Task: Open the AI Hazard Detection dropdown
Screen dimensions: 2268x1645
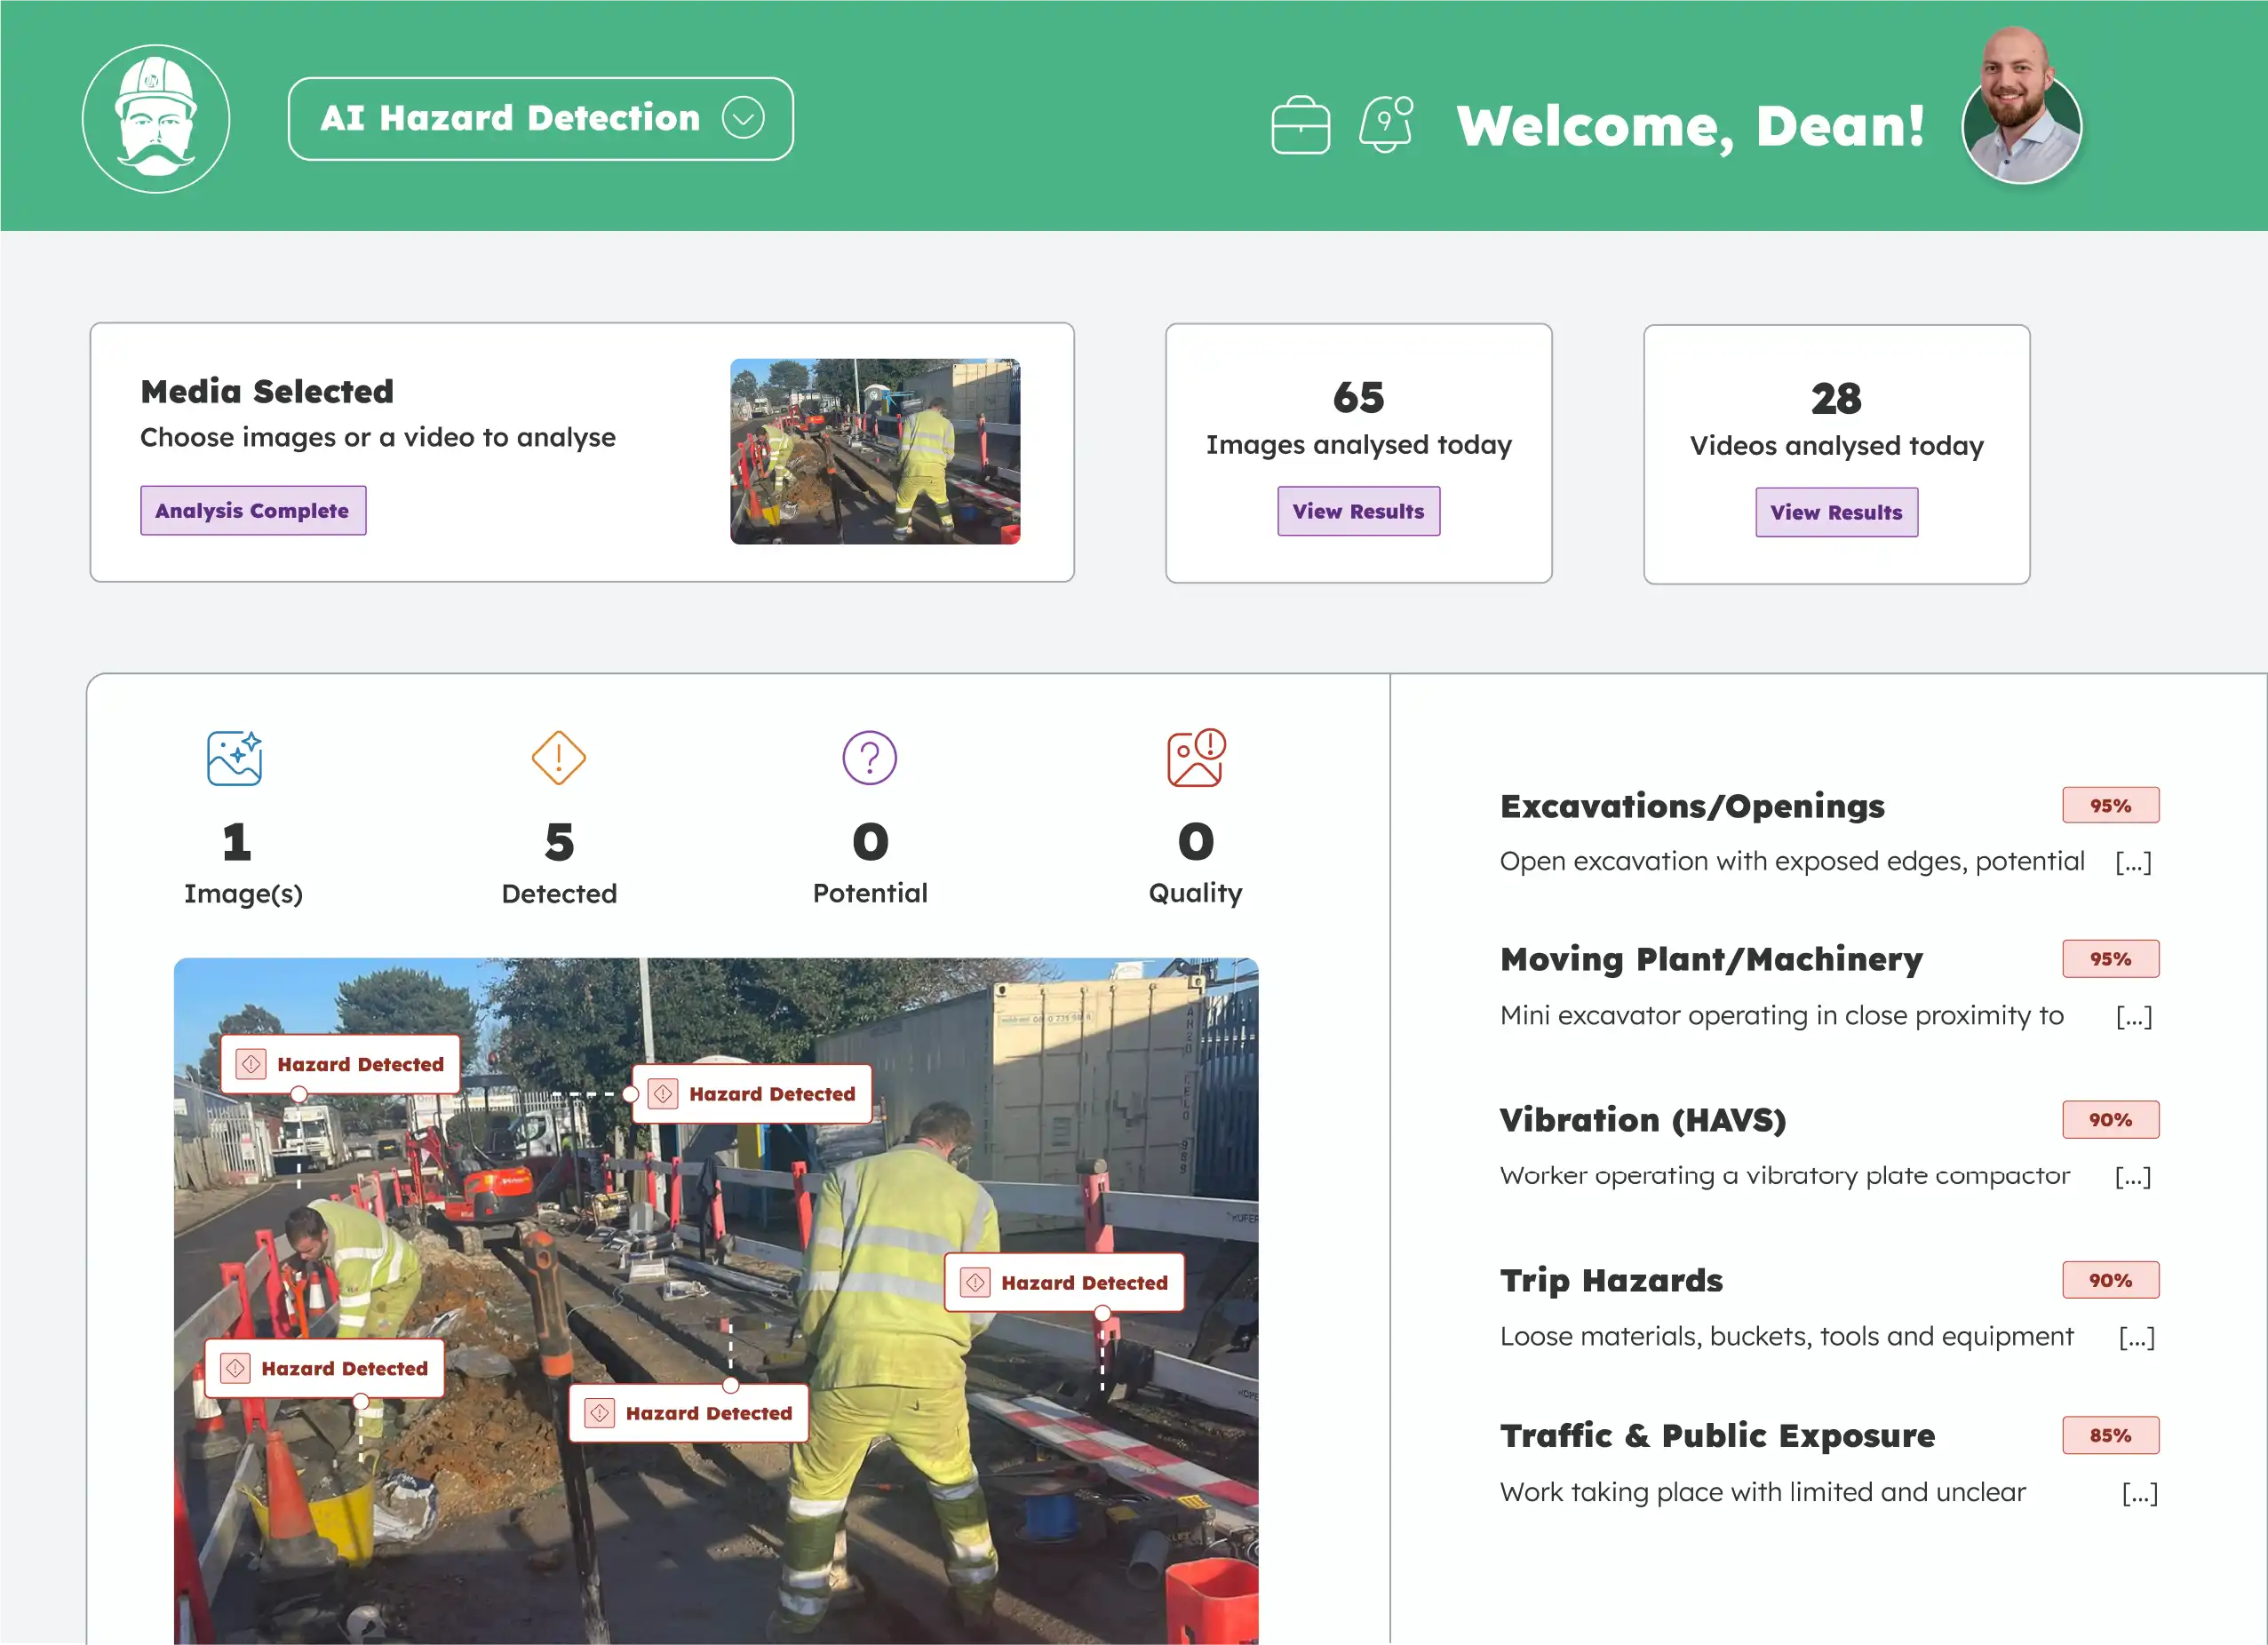Action: [x=541, y=118]
